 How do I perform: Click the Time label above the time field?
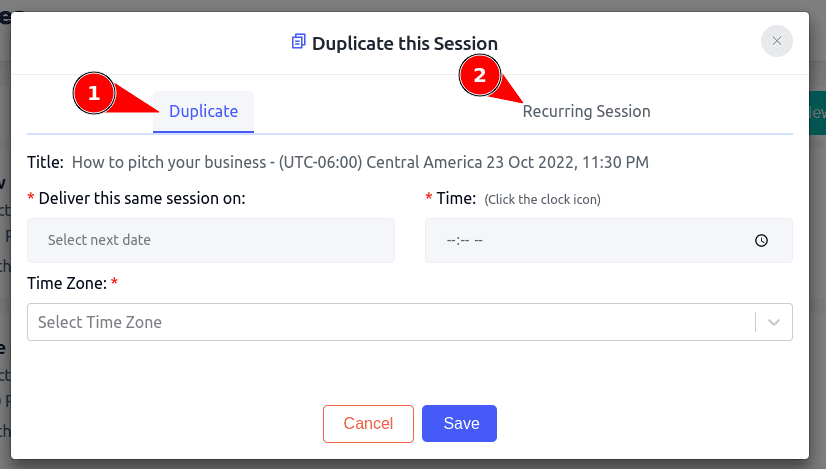[456, 198]
